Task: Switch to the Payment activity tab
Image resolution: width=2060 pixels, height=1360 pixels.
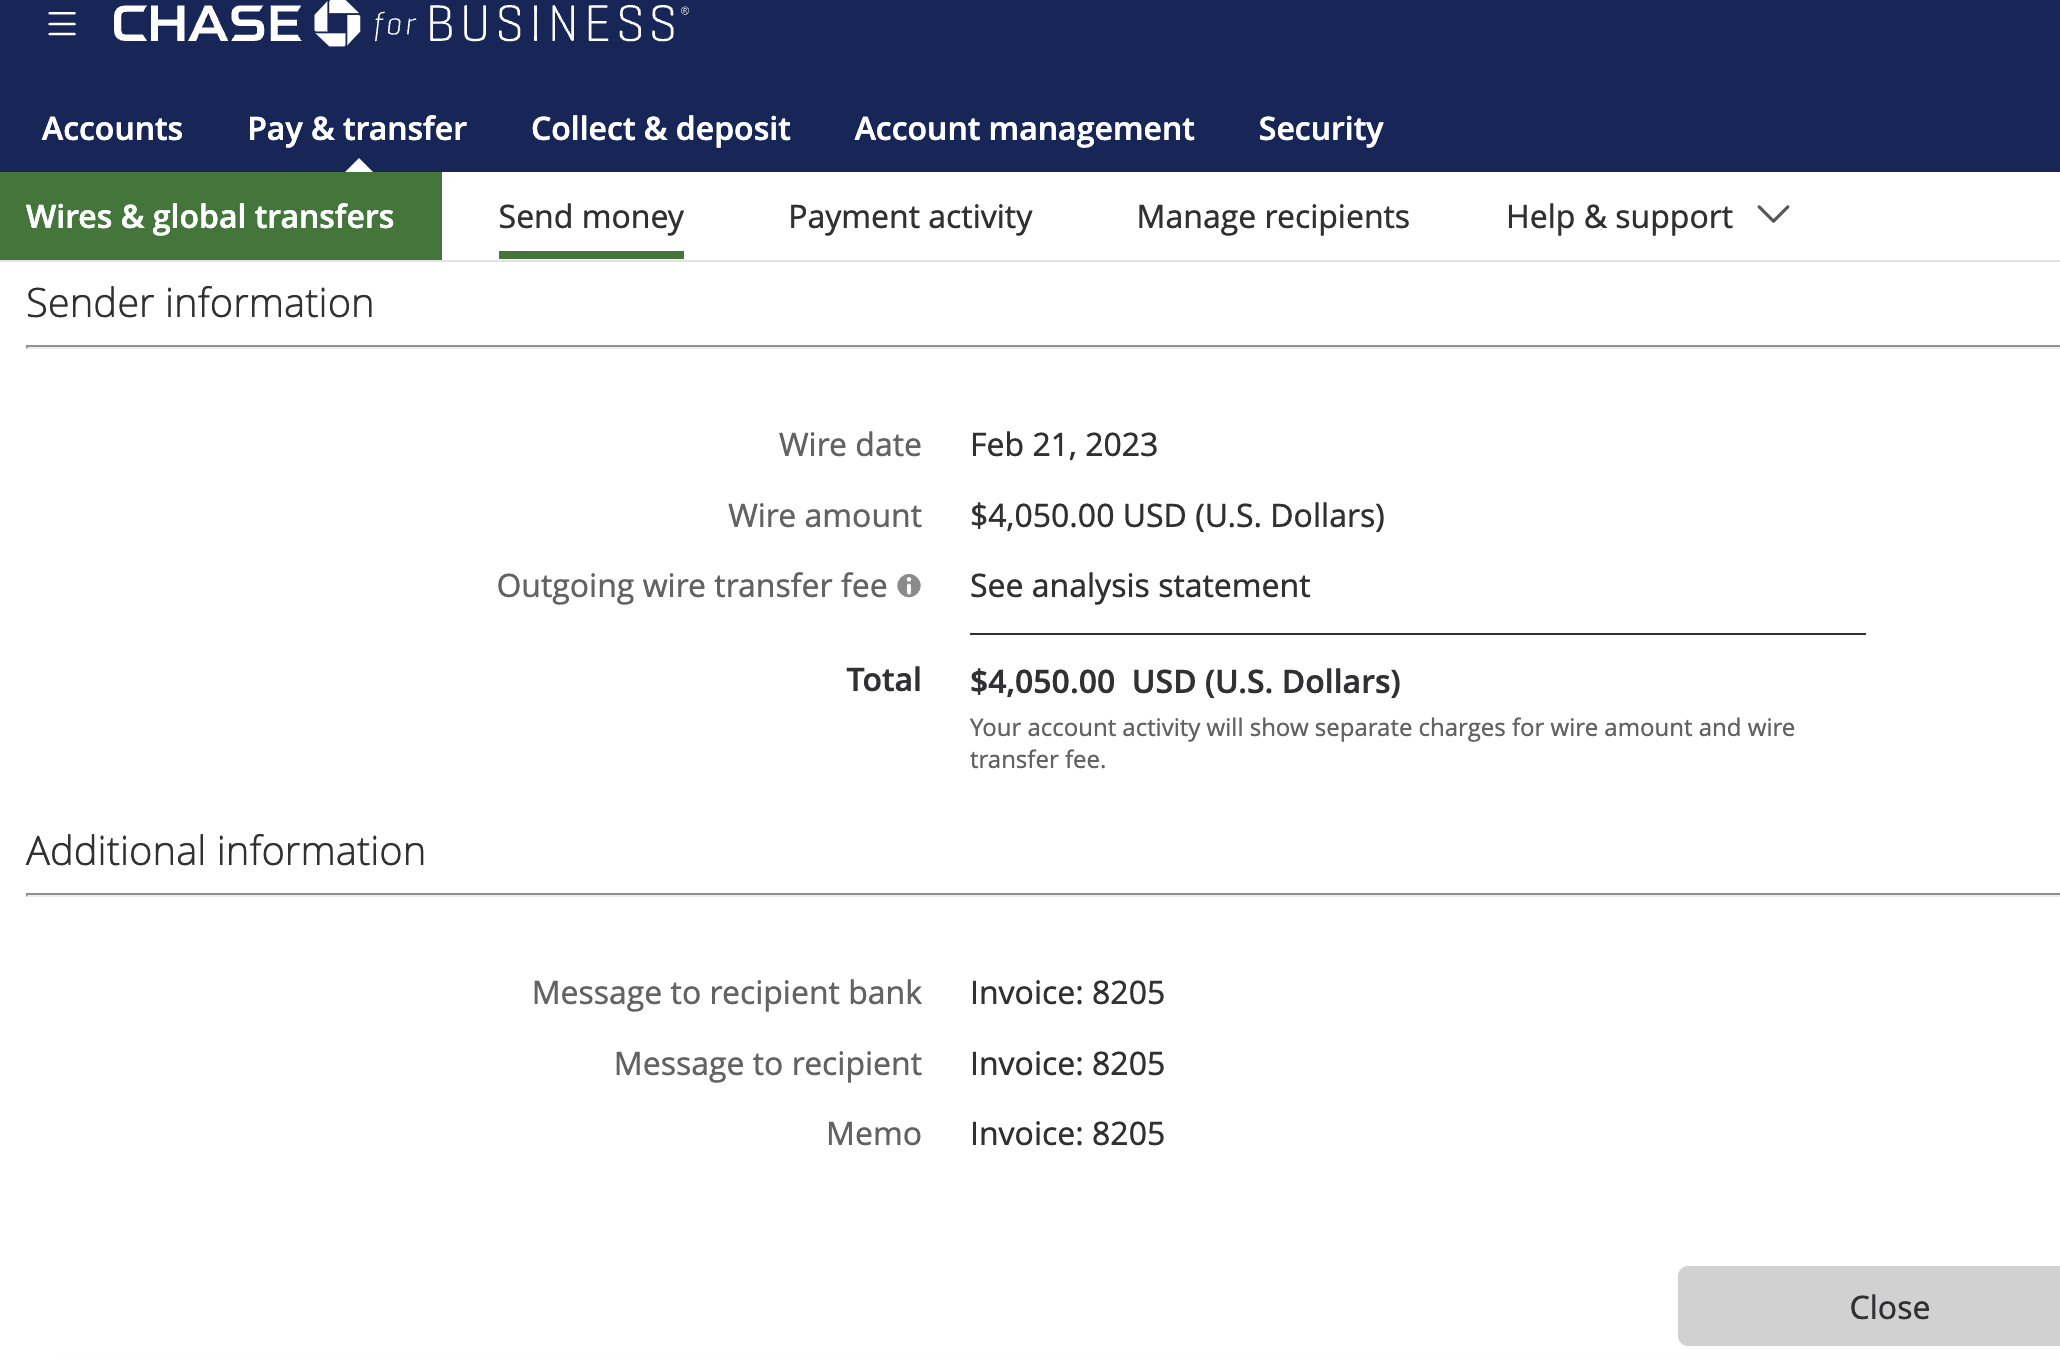Action: (910, 217)
